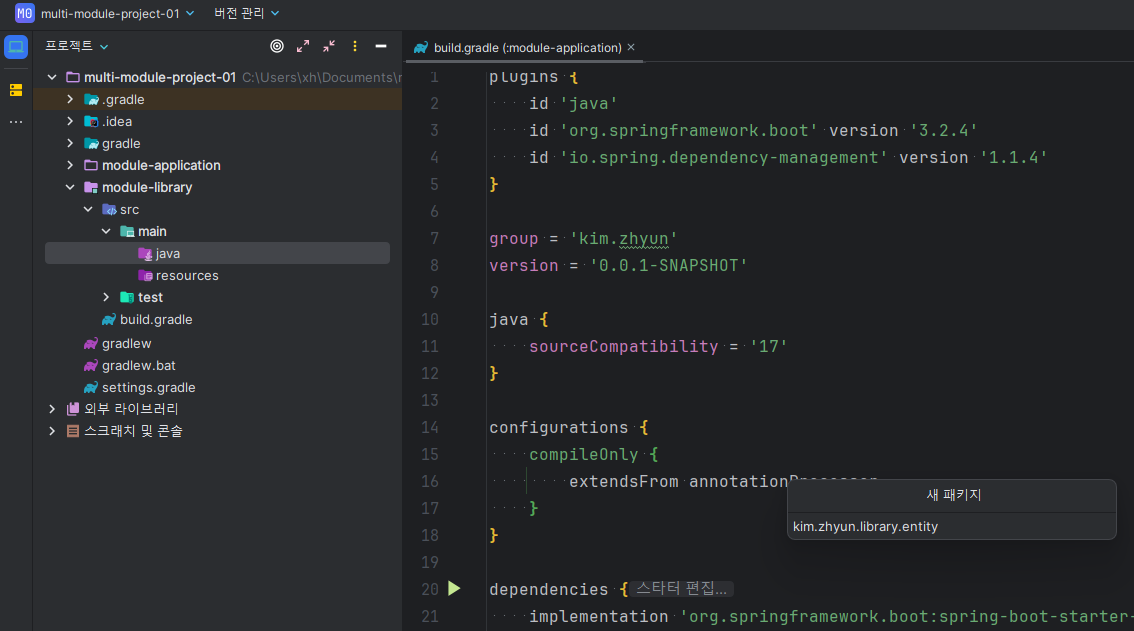Image resolution: width=1134 pixels, height=631 pixels.
Task: Open the Structure tool window icon
Action: pyautogui.click(x=16, y=90)
